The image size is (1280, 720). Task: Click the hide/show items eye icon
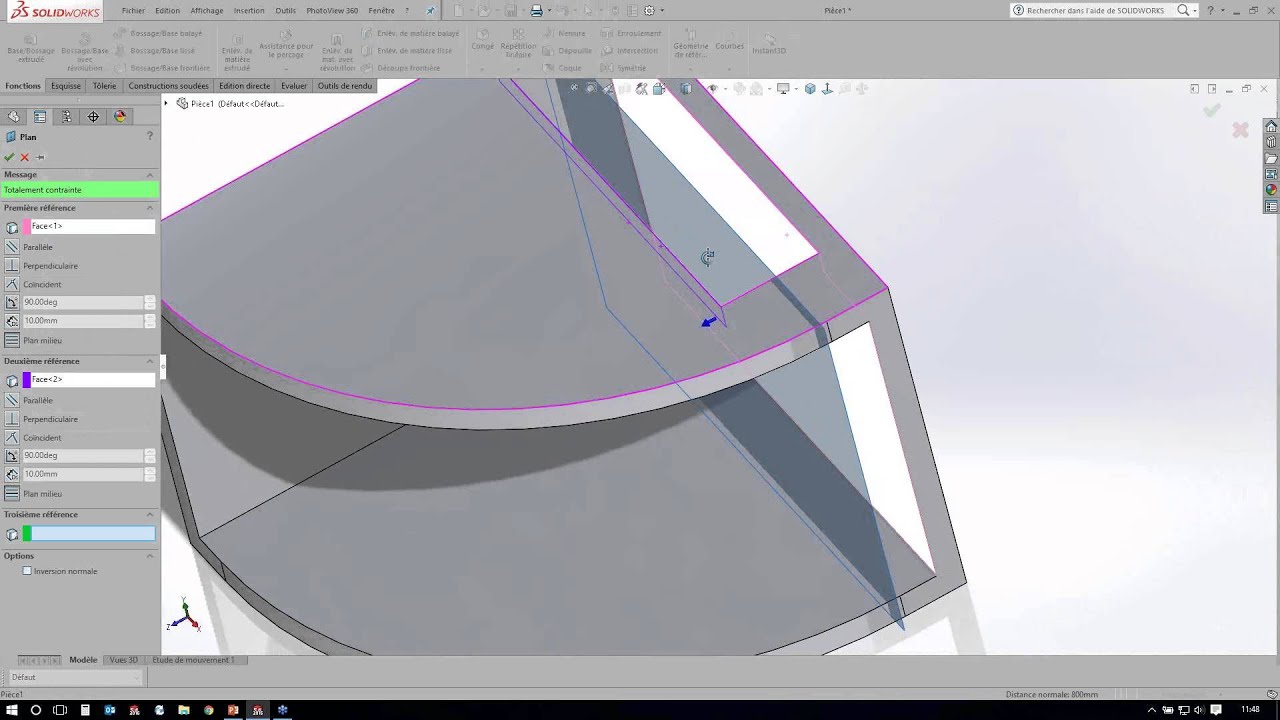713,88
